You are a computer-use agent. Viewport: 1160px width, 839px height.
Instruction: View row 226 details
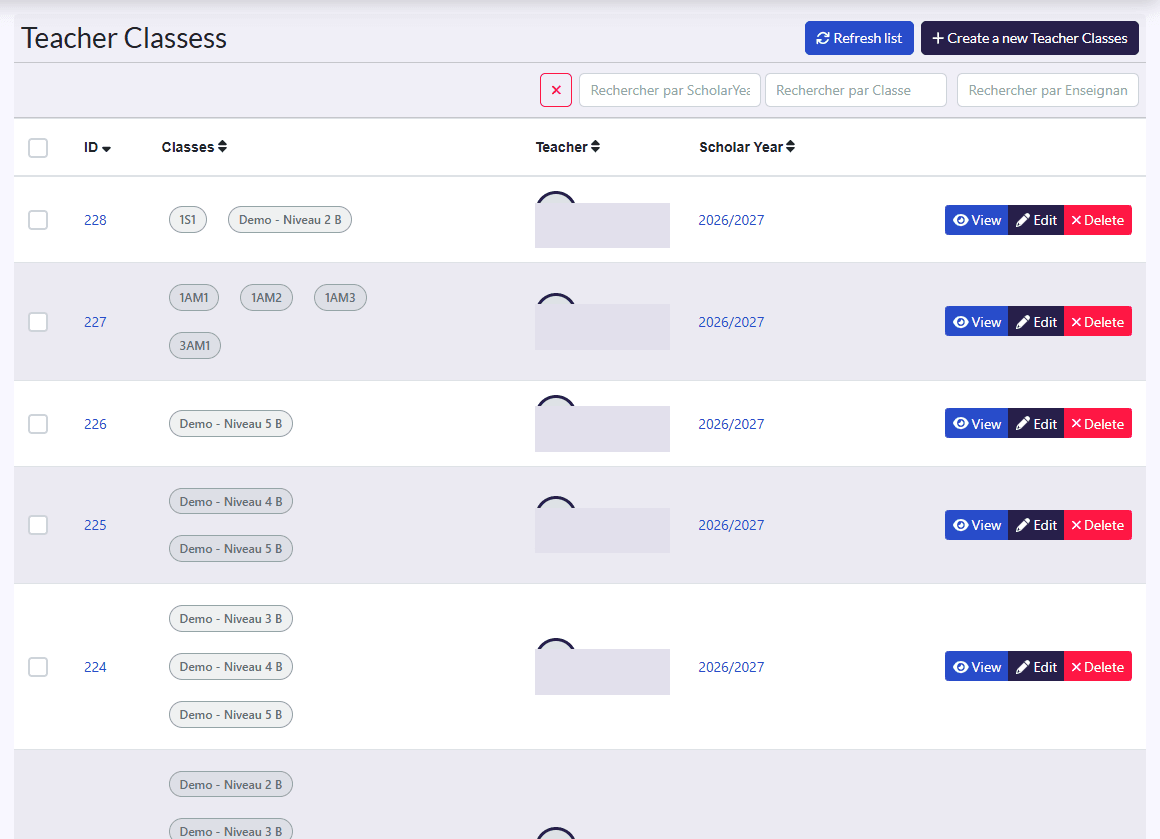(x=977, y=424)
